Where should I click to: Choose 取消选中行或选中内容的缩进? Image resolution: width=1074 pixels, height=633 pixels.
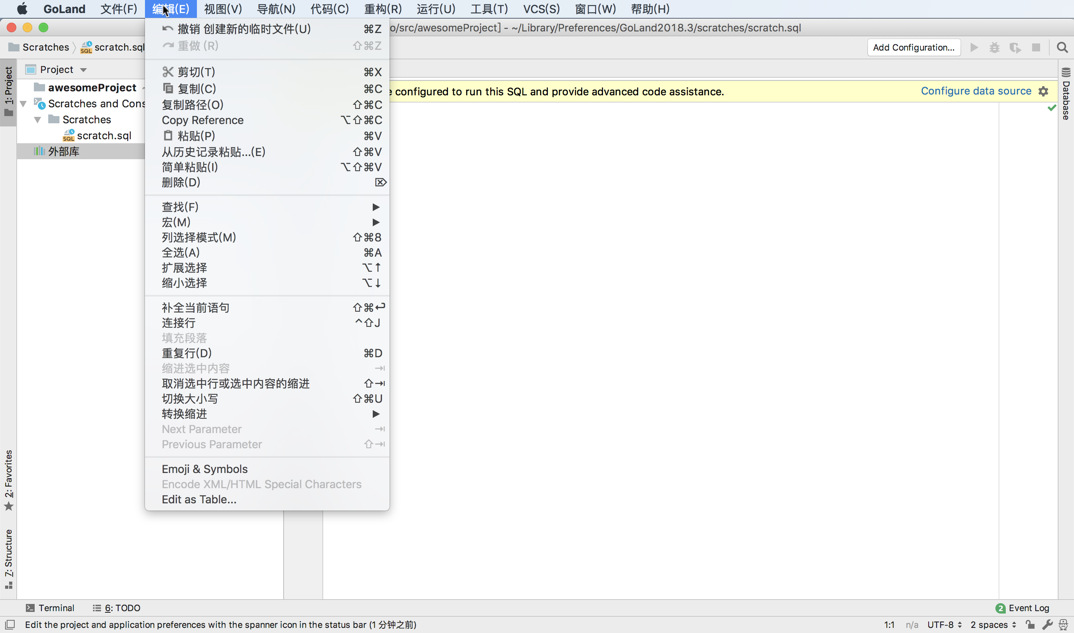pos(267,384)
